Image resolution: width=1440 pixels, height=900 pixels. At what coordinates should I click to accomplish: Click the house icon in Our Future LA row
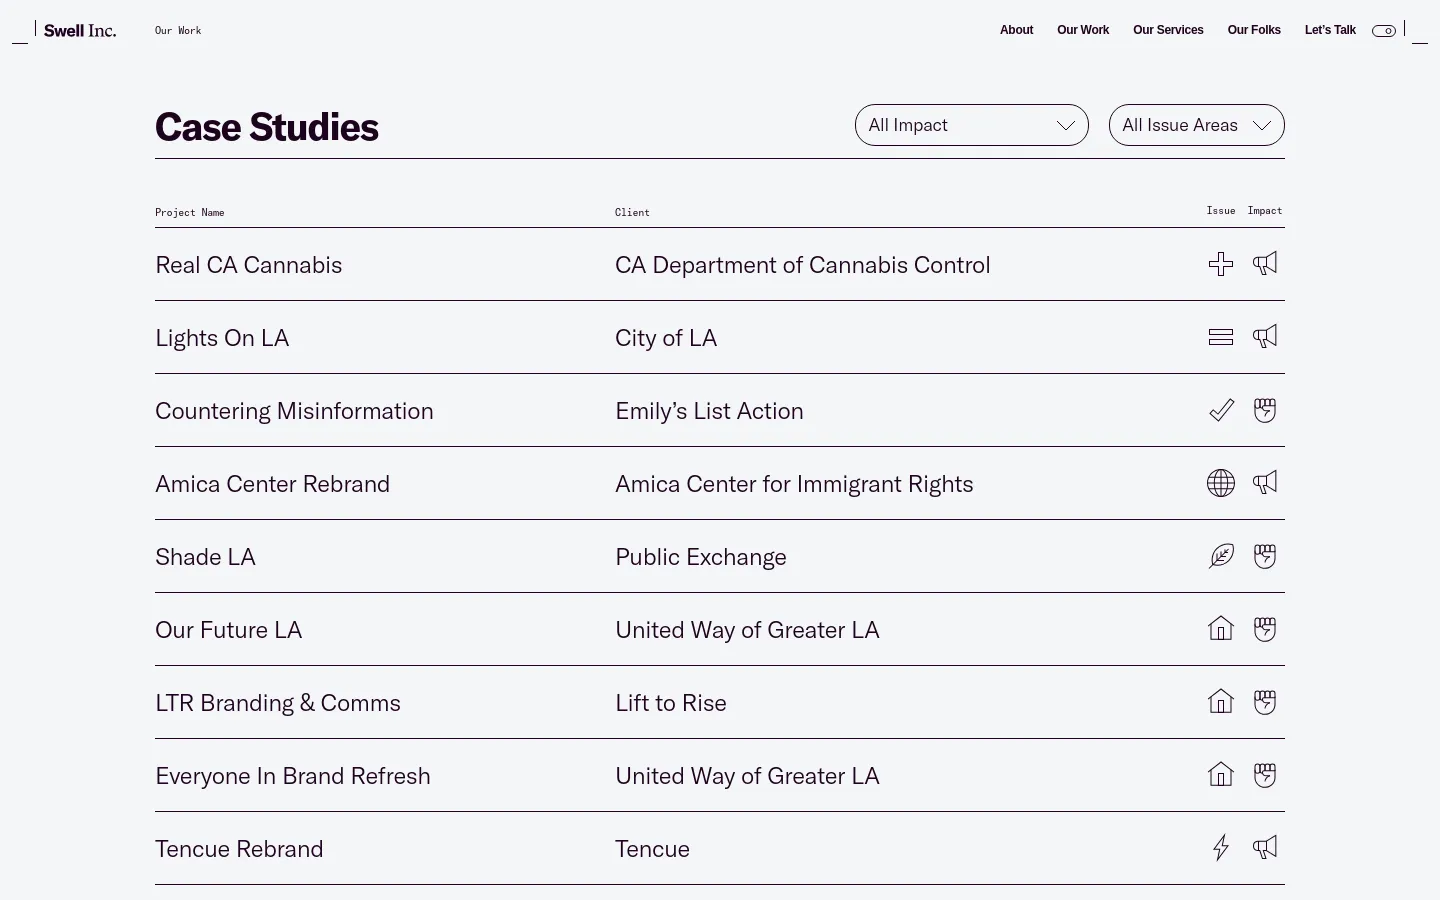[x=1221, y=628]
